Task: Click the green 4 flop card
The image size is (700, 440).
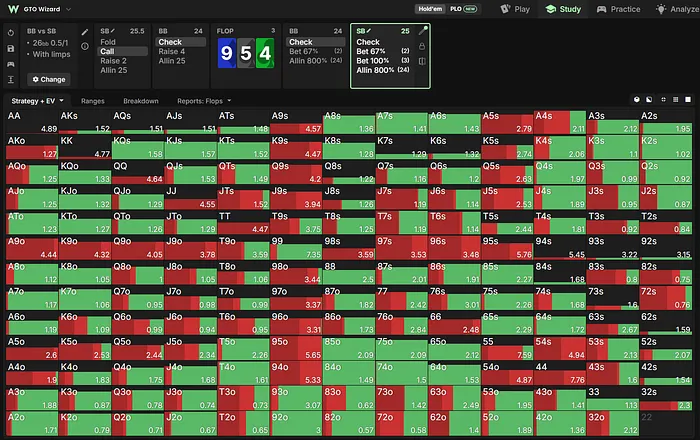Action: click(265, 54)
